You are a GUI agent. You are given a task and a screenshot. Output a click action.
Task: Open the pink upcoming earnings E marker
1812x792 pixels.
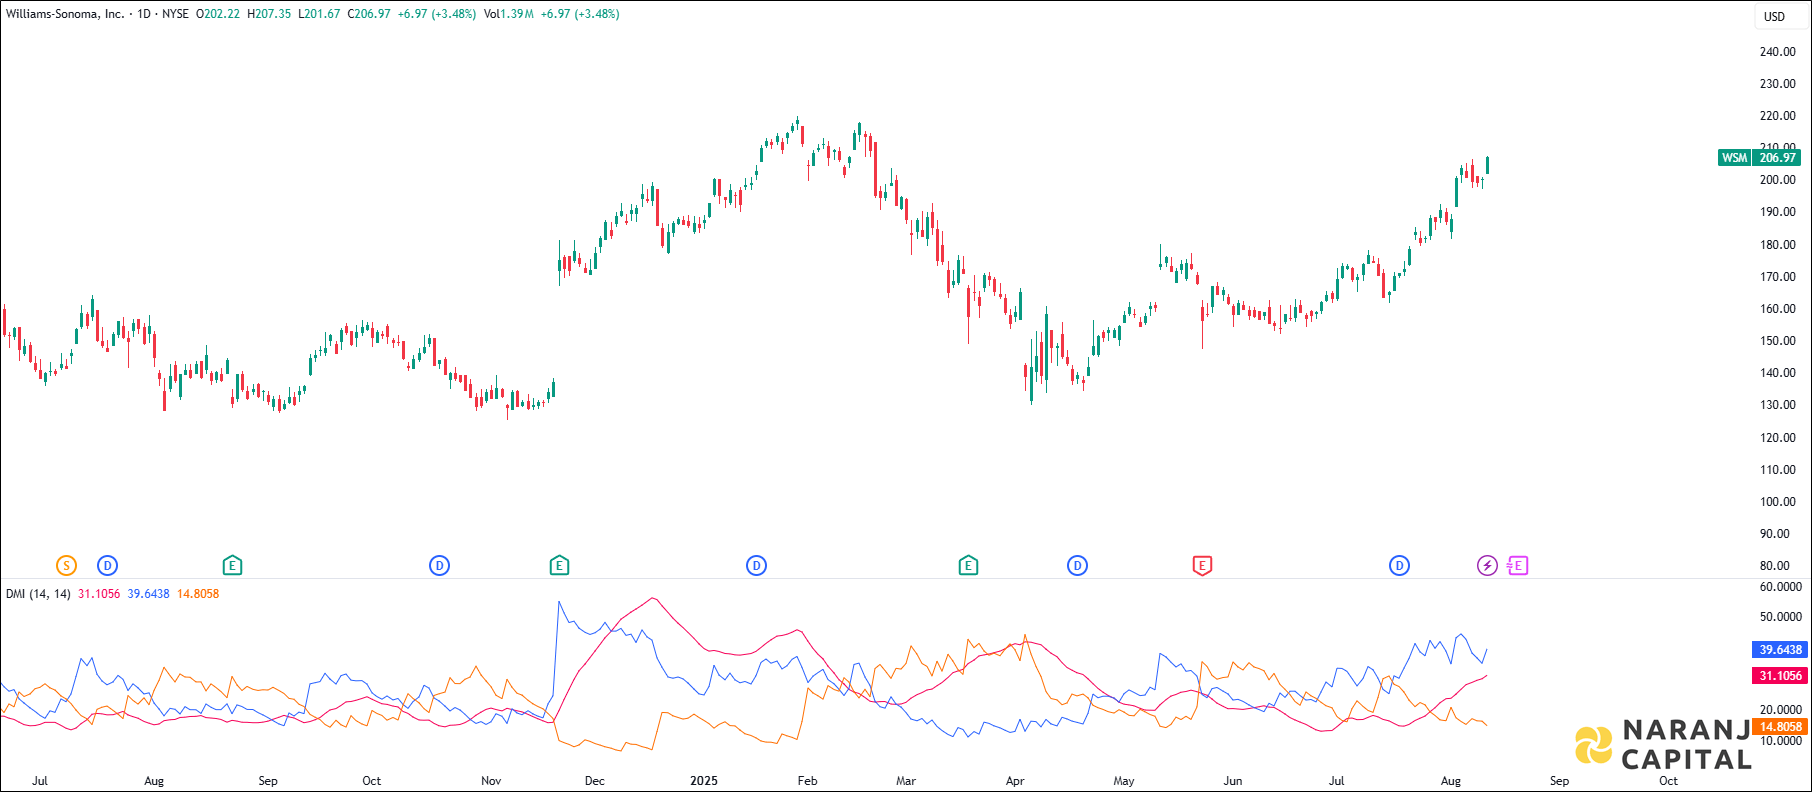(x=1518, y=566)
